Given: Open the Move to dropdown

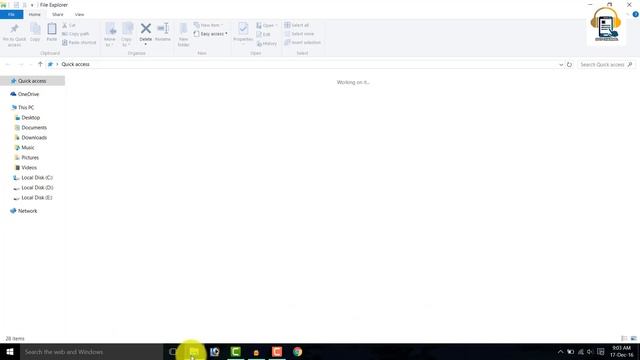Looking at the screenshot, I should 110,35.
